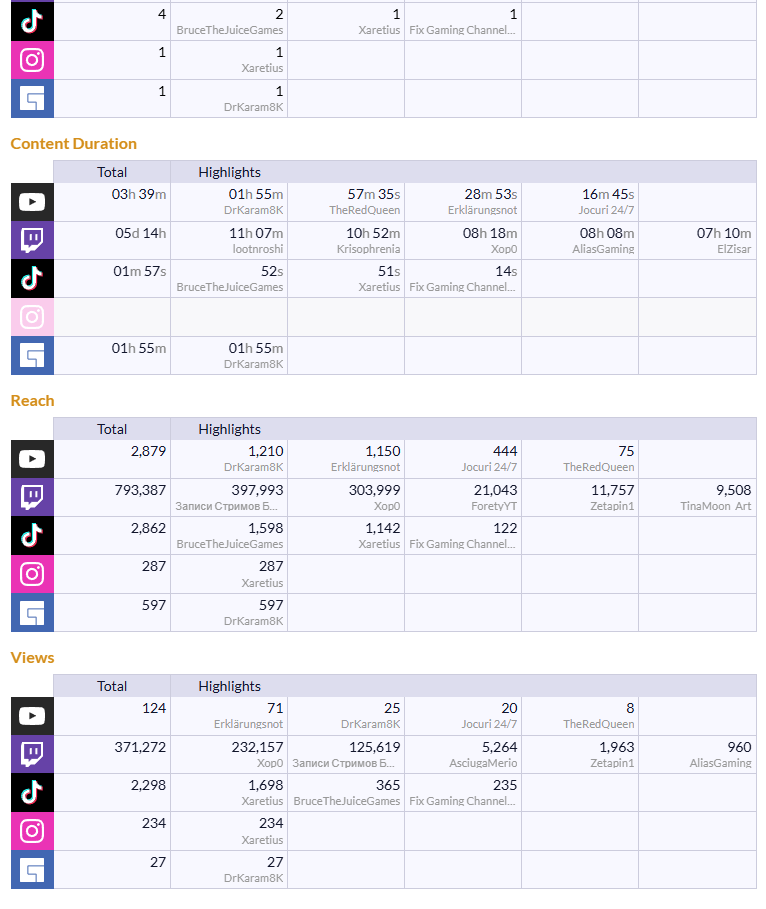Click the Twitch icon in Views section
Screen dimensions: 766x909
[32, 754]
